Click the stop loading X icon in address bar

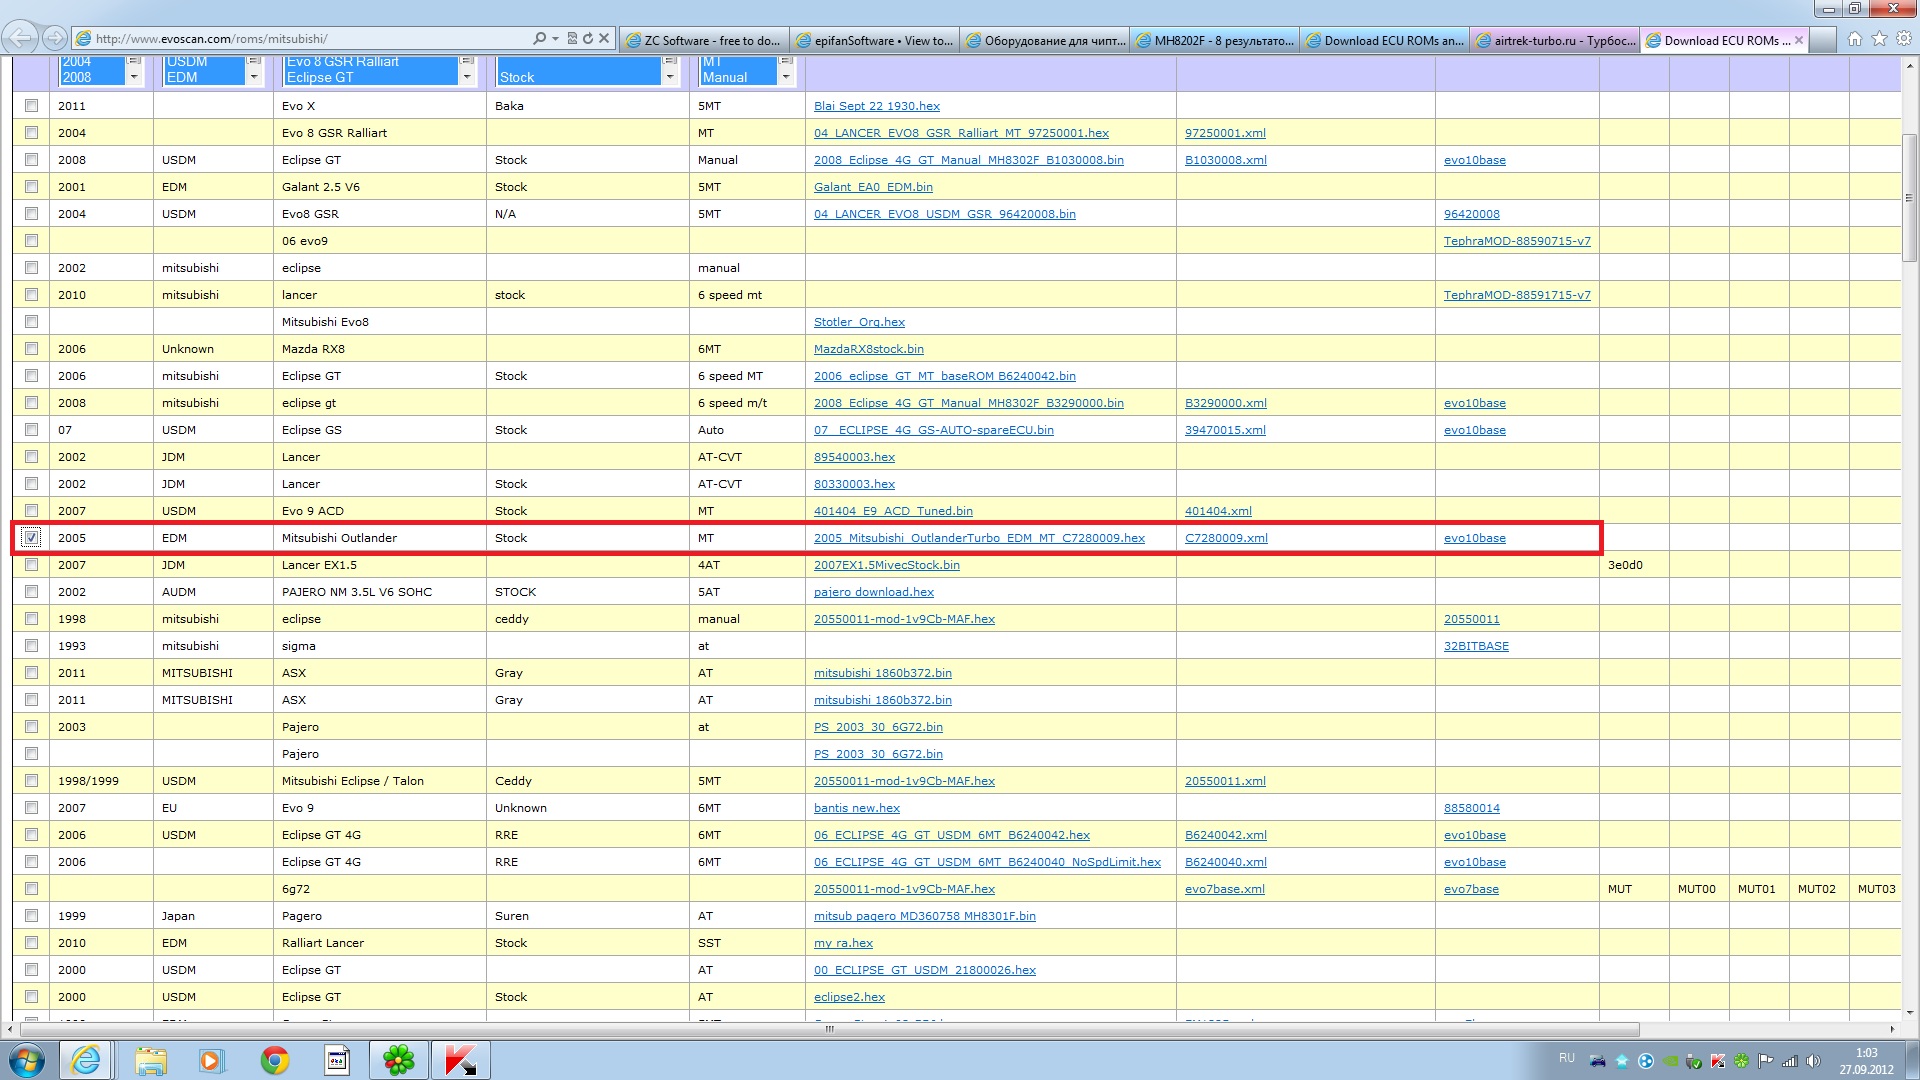604,39
